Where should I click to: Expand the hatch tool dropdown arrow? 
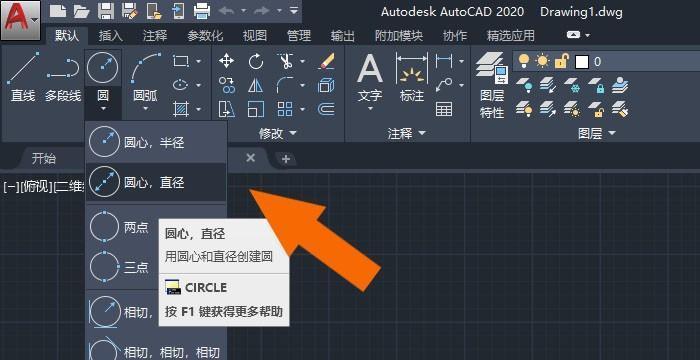199,109
